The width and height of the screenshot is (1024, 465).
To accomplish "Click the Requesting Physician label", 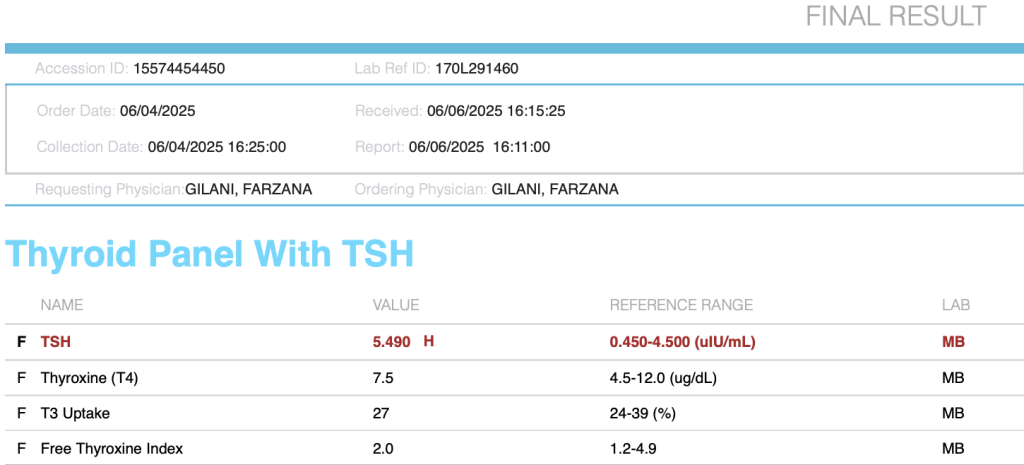I will 110,189.
